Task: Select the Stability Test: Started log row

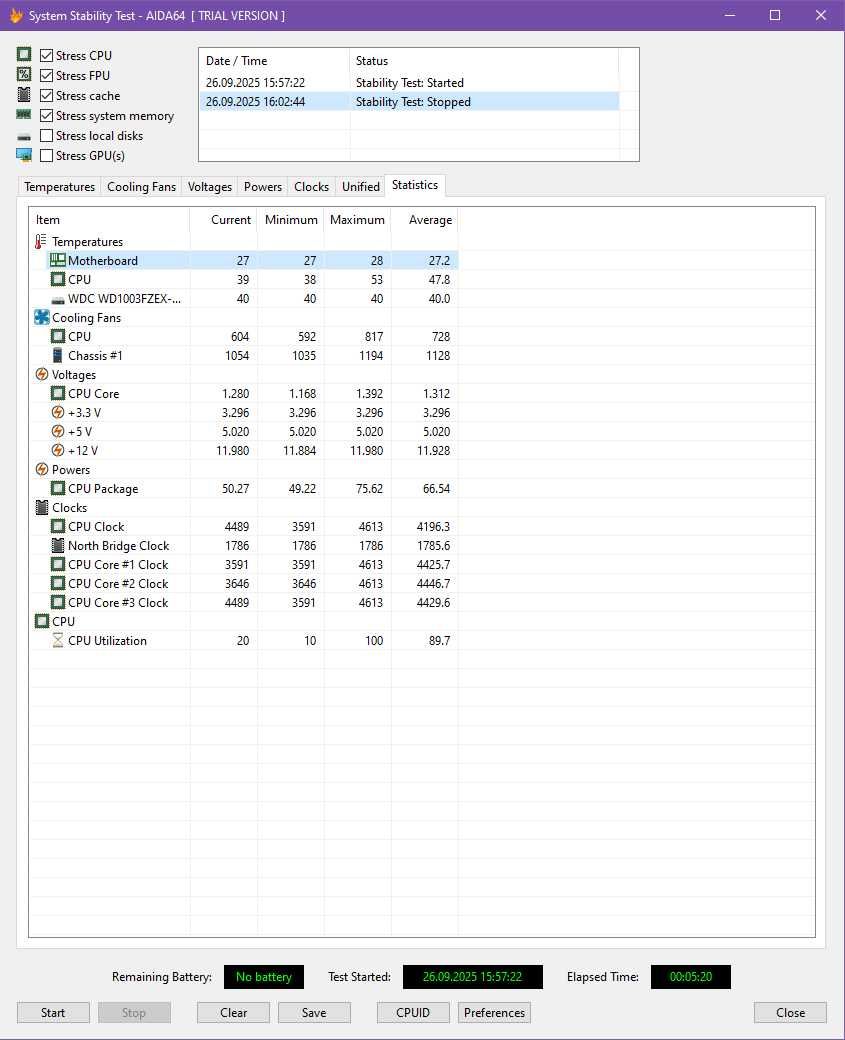Action: point(409,82)
